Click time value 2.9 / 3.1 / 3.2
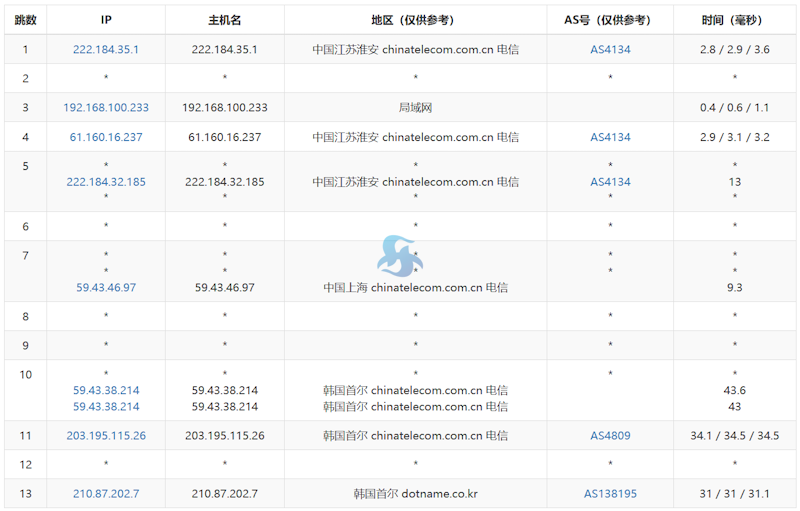The height and width of the screenshot is (511, 800). [x=735, y=137]
